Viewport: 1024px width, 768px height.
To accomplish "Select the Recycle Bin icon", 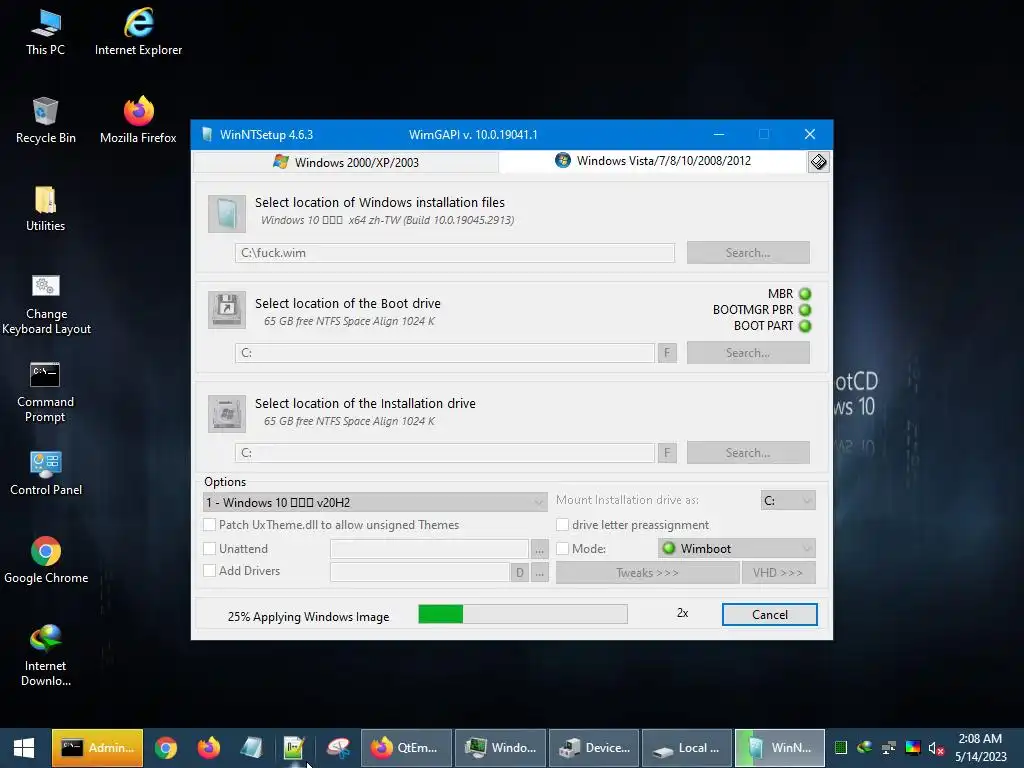I will 46,121.
